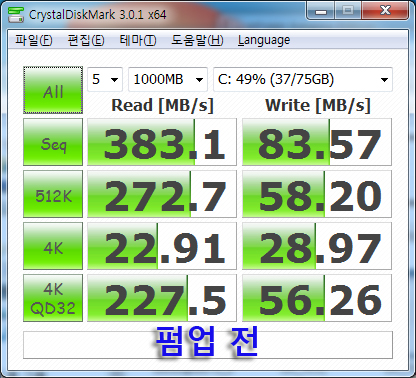Minimize the CrystalDiskMark window
This screenshot has height=378, width=416.
320,11
